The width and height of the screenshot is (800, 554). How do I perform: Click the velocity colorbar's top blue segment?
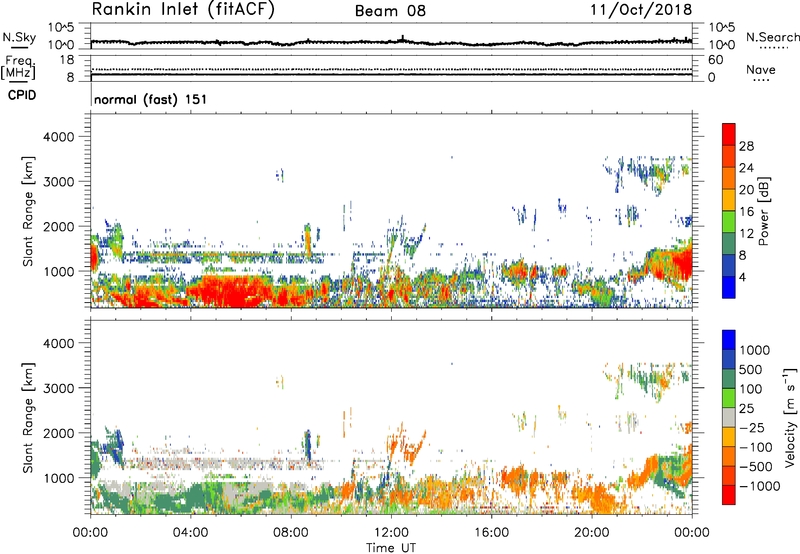coord(729,340)
